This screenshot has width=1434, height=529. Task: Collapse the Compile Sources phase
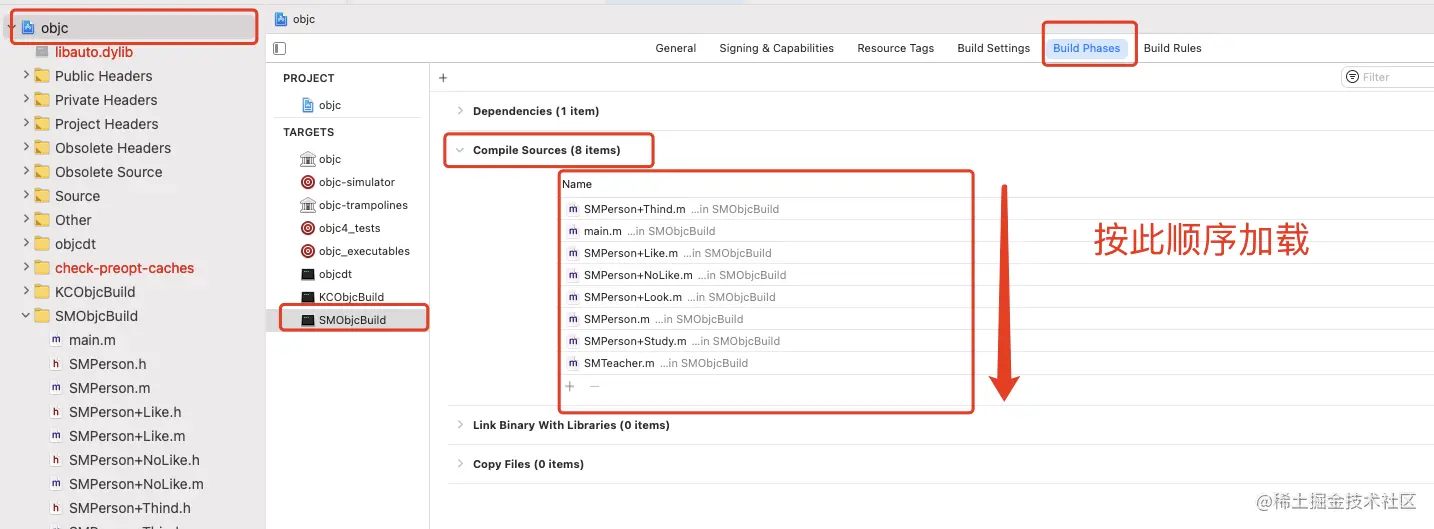460,150
